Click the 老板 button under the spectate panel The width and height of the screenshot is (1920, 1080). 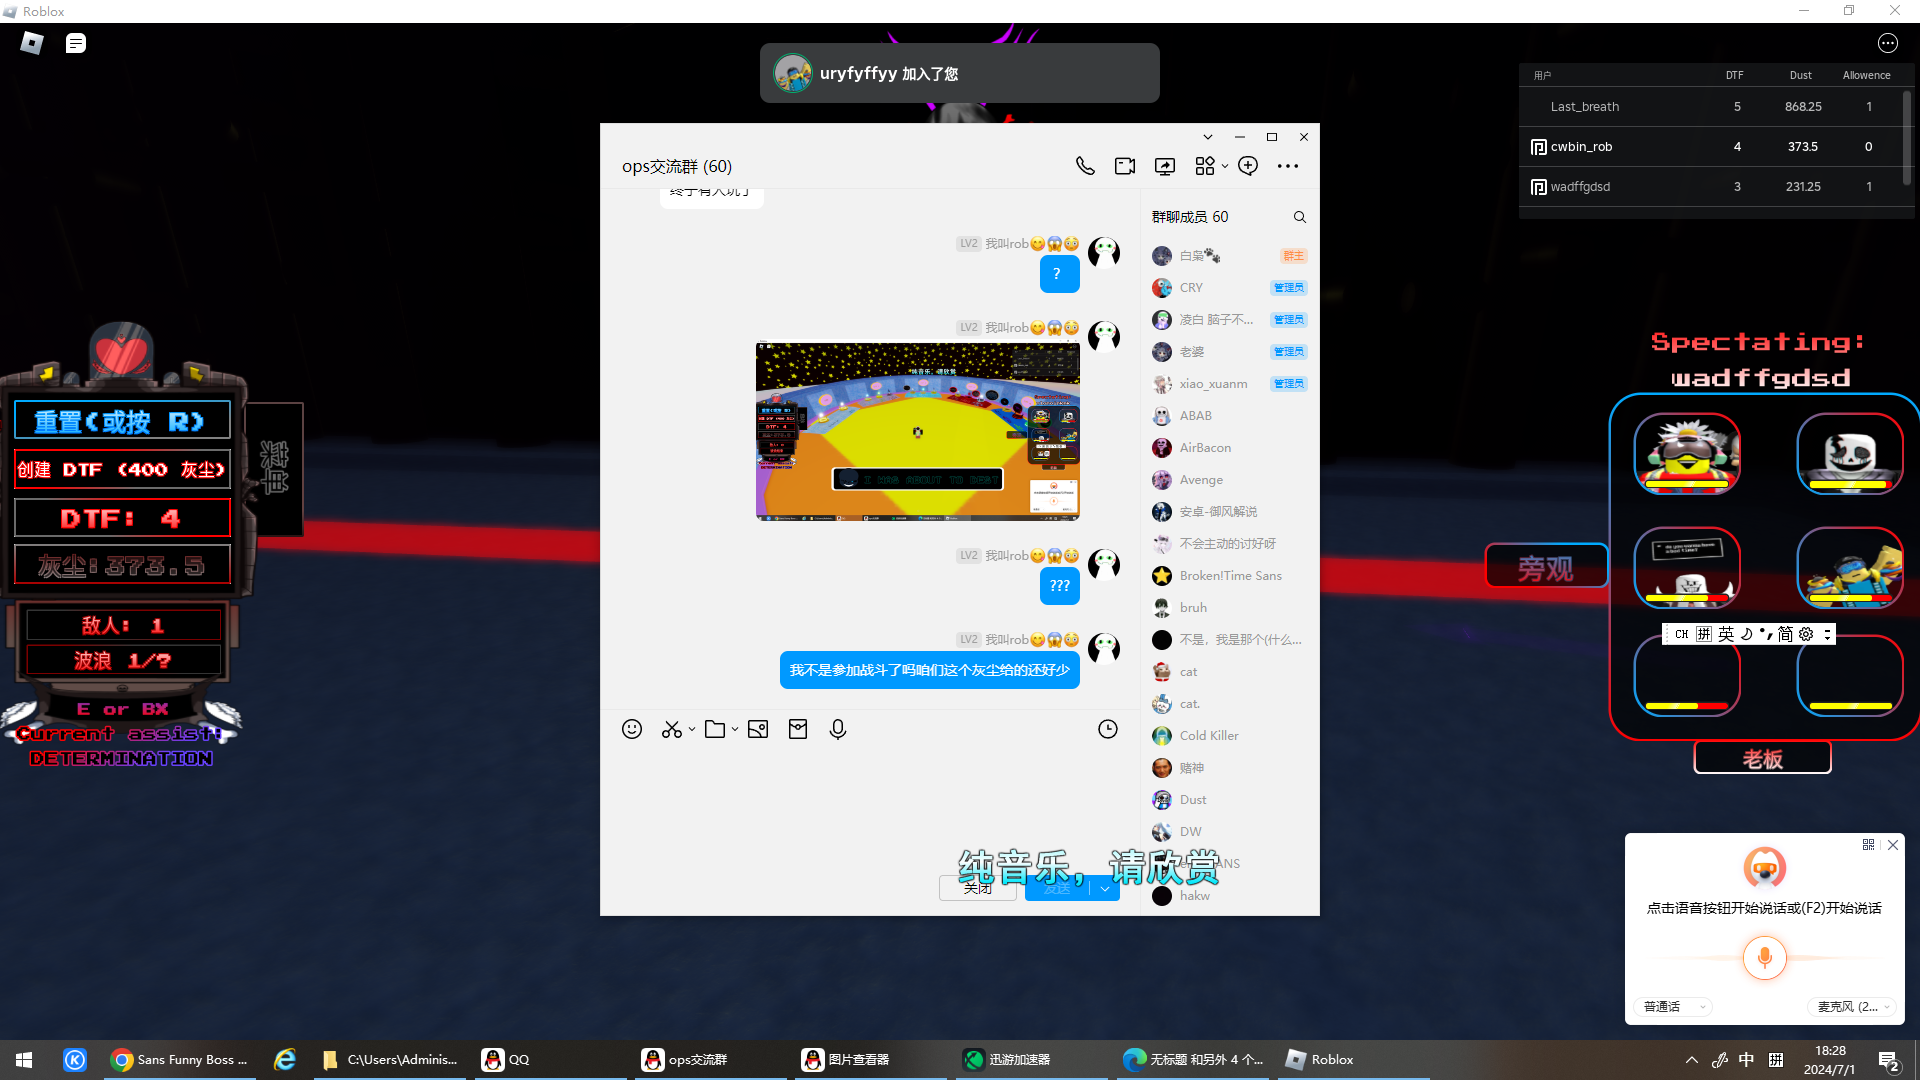coord(1762,759)
